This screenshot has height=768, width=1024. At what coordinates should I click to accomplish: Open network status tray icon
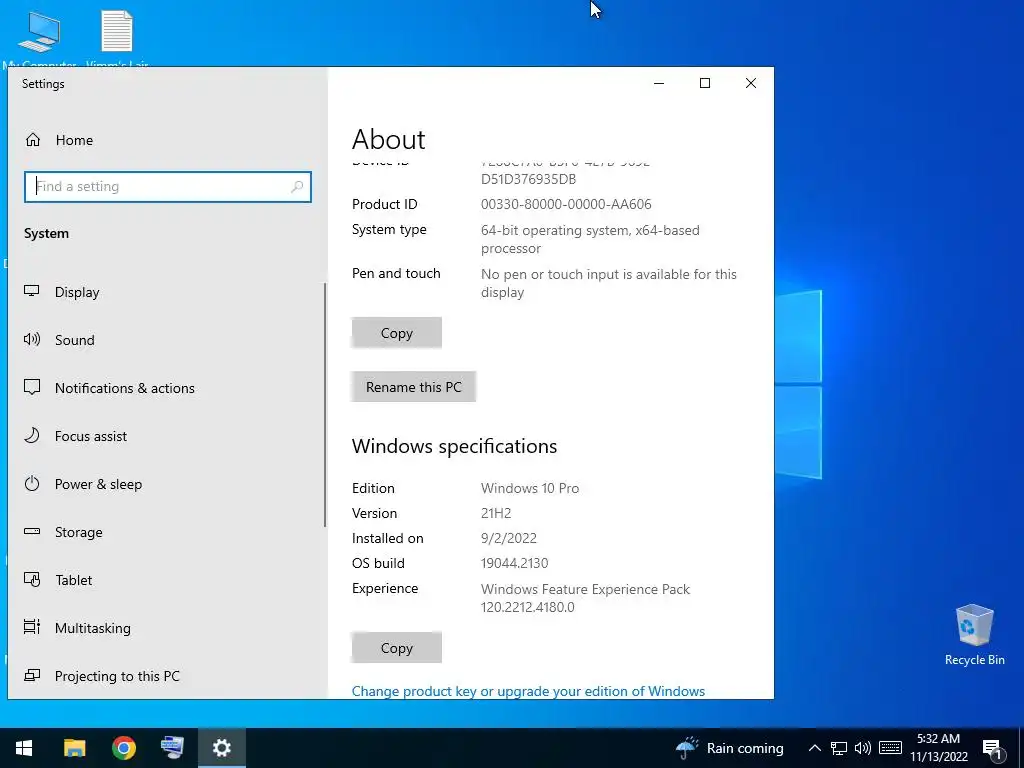point(839,748)
